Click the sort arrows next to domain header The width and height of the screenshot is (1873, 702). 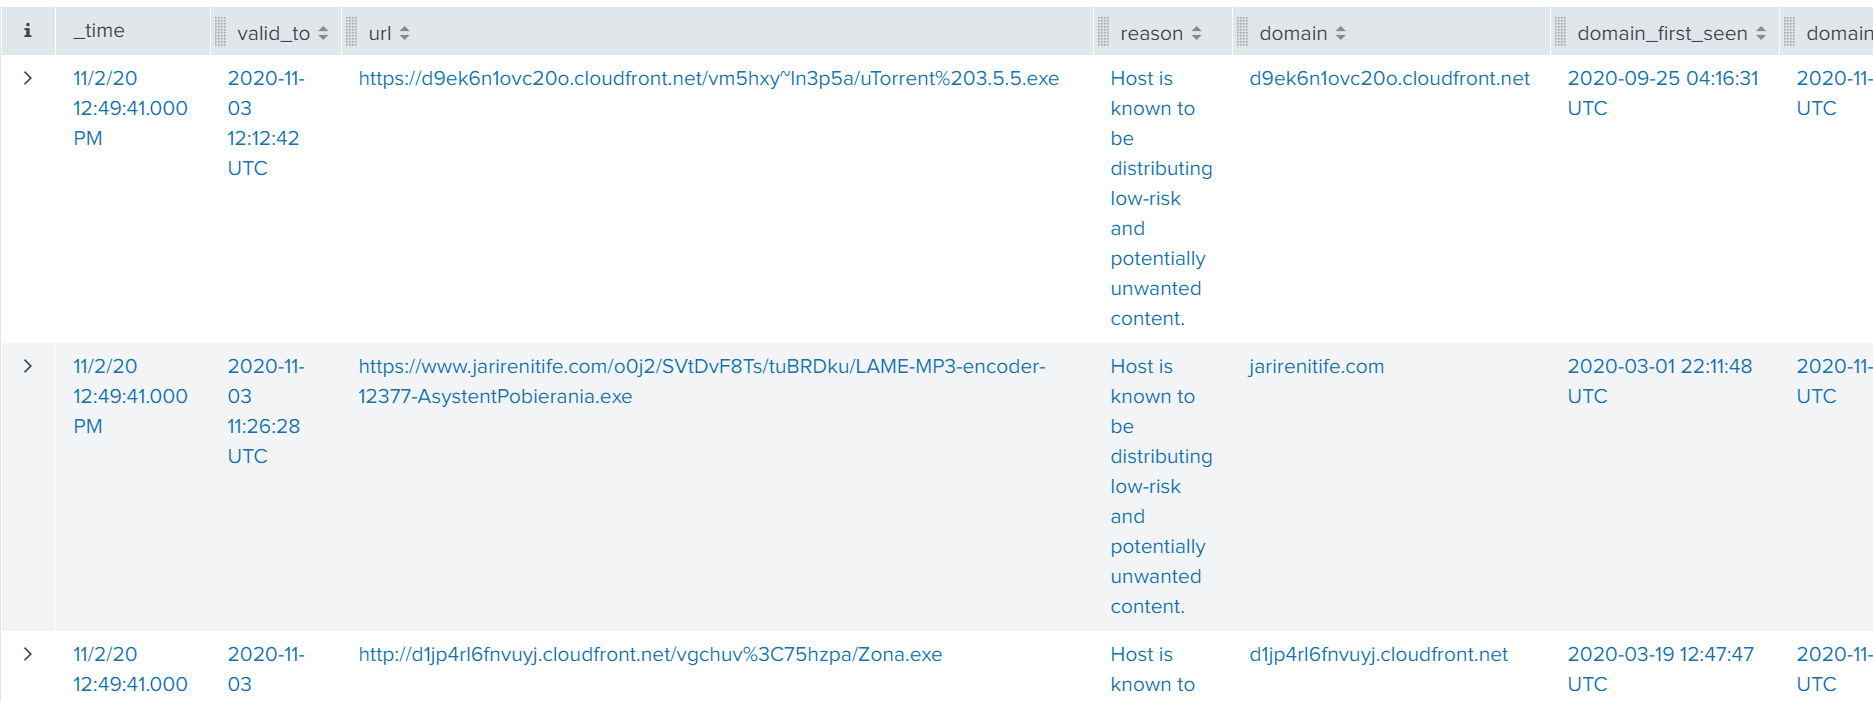pyautogui.click(x=1340, y=34)
